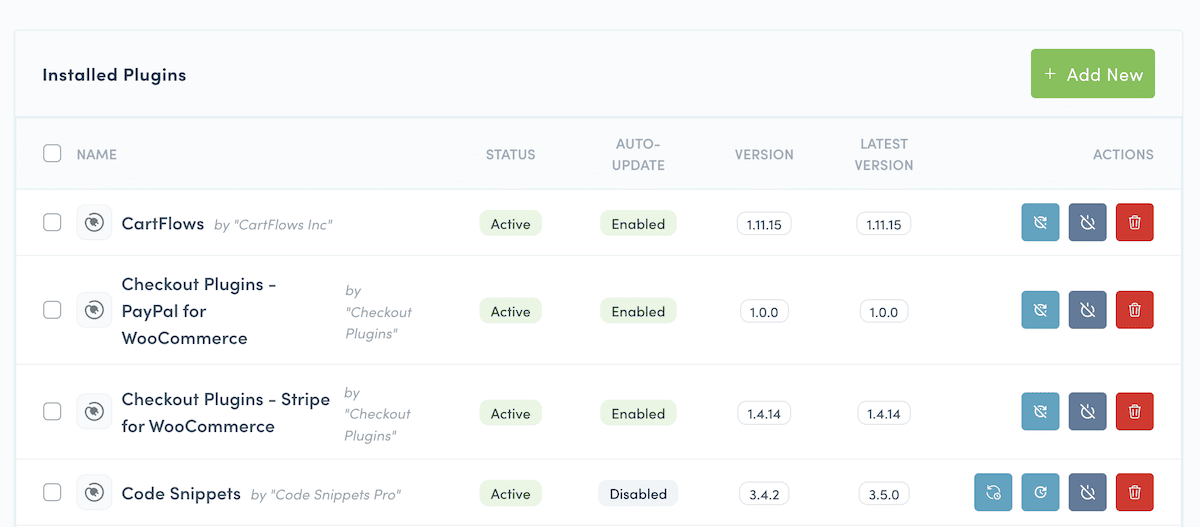Click the CartFlows plugin name
1200x527 pixels.
[x=163, y=223]
